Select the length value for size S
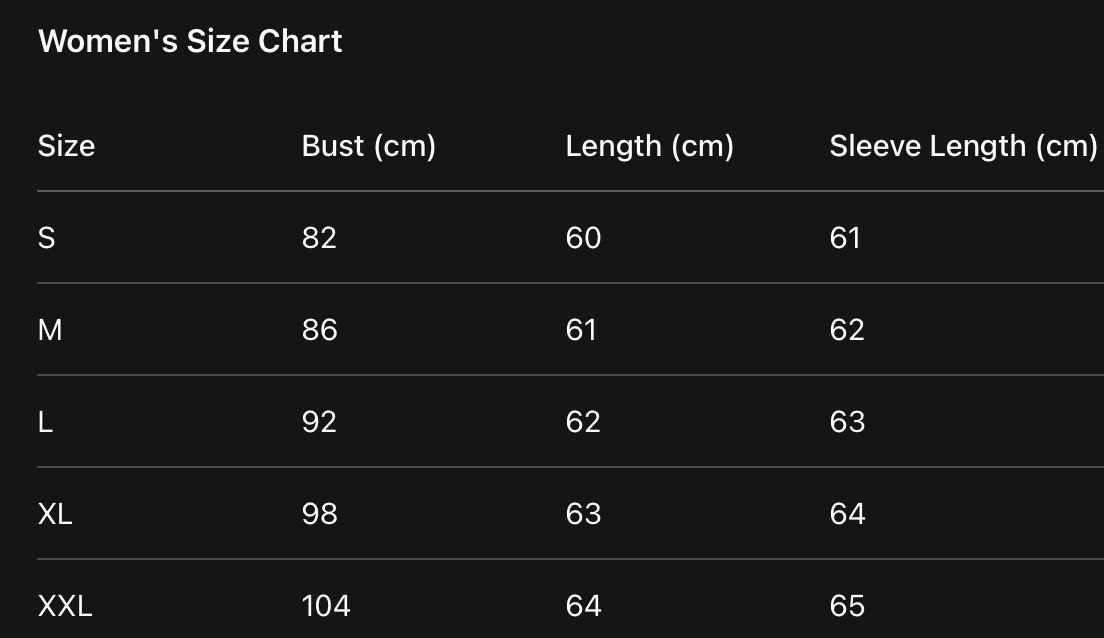Screen dimensions: 1104x638 click(583, 238)
